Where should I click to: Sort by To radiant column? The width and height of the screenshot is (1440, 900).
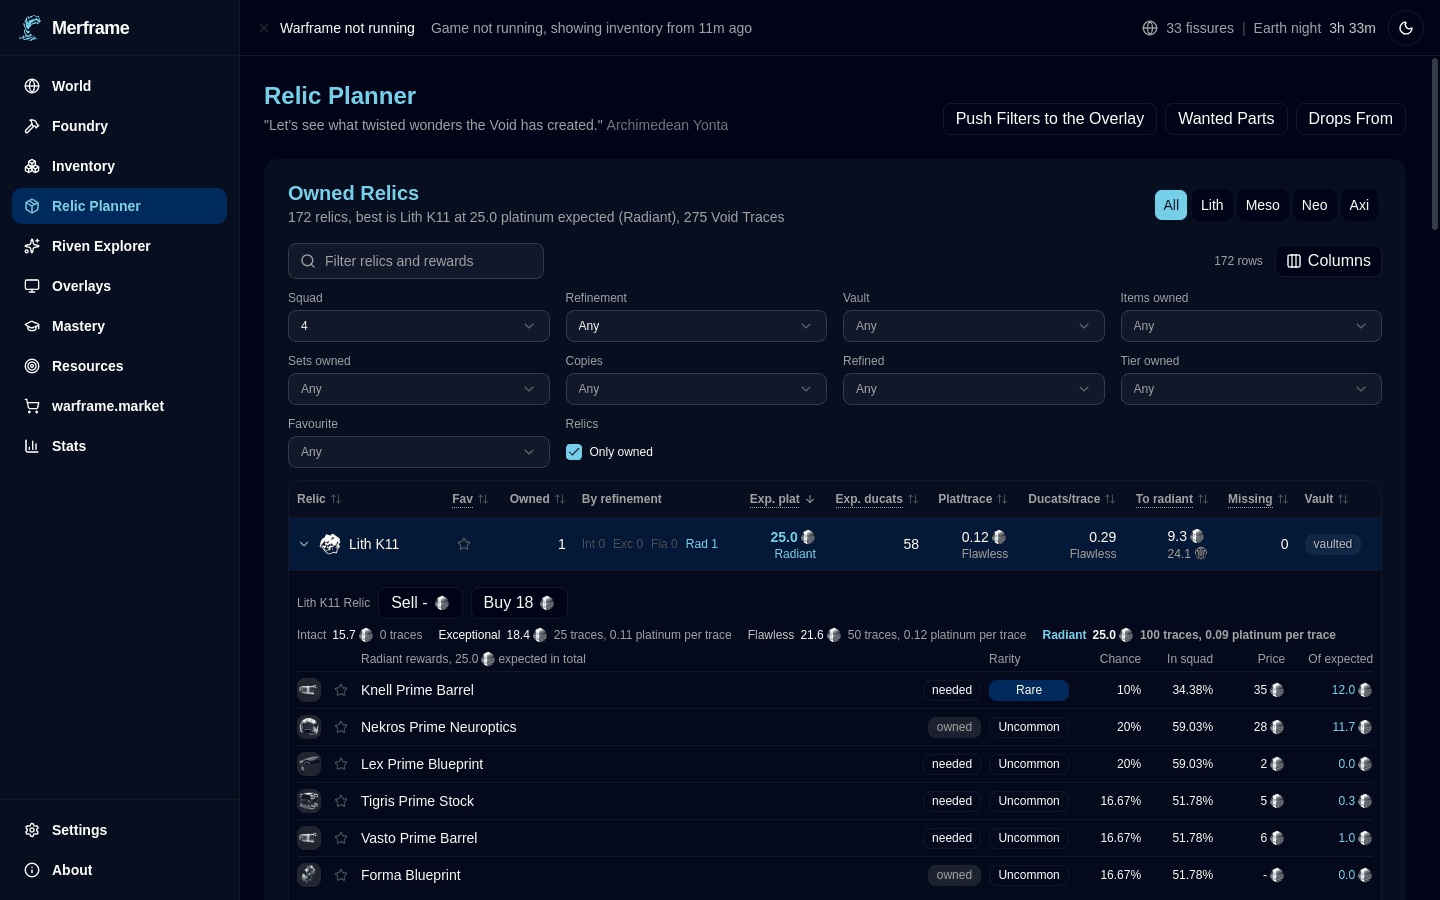[1172, 499]
